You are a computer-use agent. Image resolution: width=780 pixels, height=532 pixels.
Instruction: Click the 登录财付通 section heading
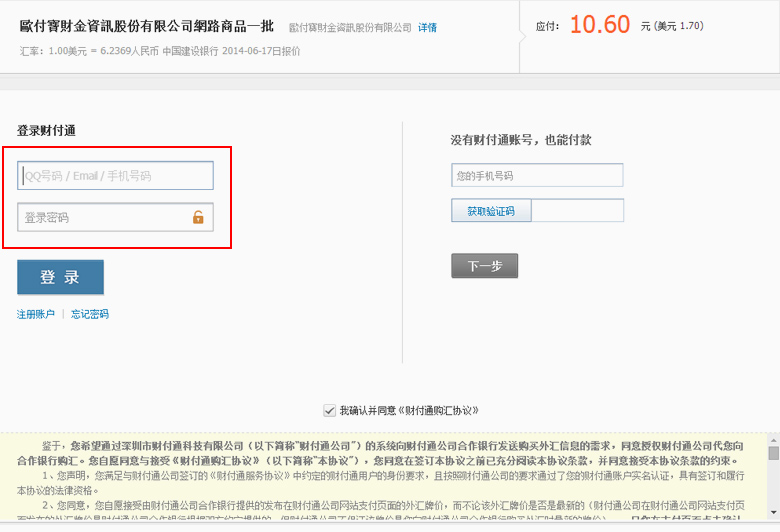(x=47, y=131)
